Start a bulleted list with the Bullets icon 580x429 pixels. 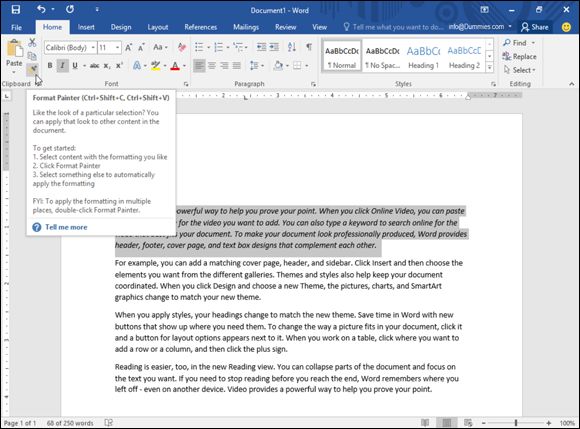click(x=199, y=47)
